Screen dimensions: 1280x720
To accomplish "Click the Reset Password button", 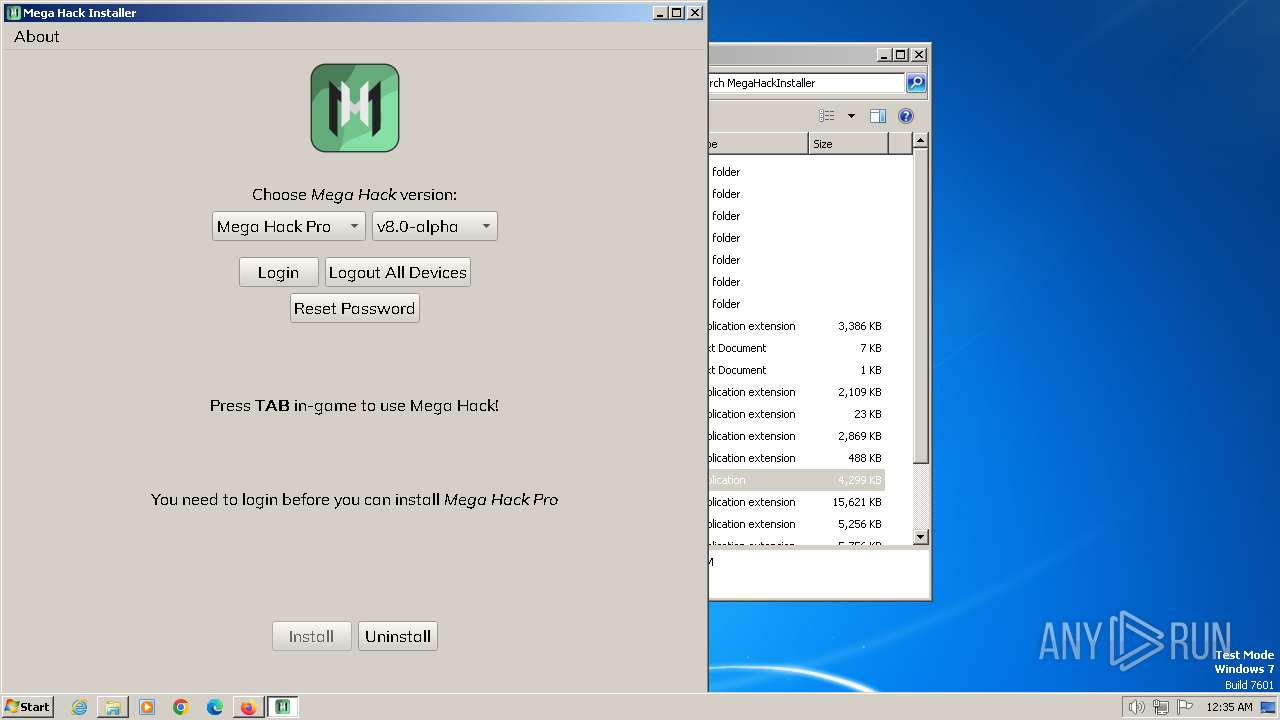I will click(x=355, y=308).
